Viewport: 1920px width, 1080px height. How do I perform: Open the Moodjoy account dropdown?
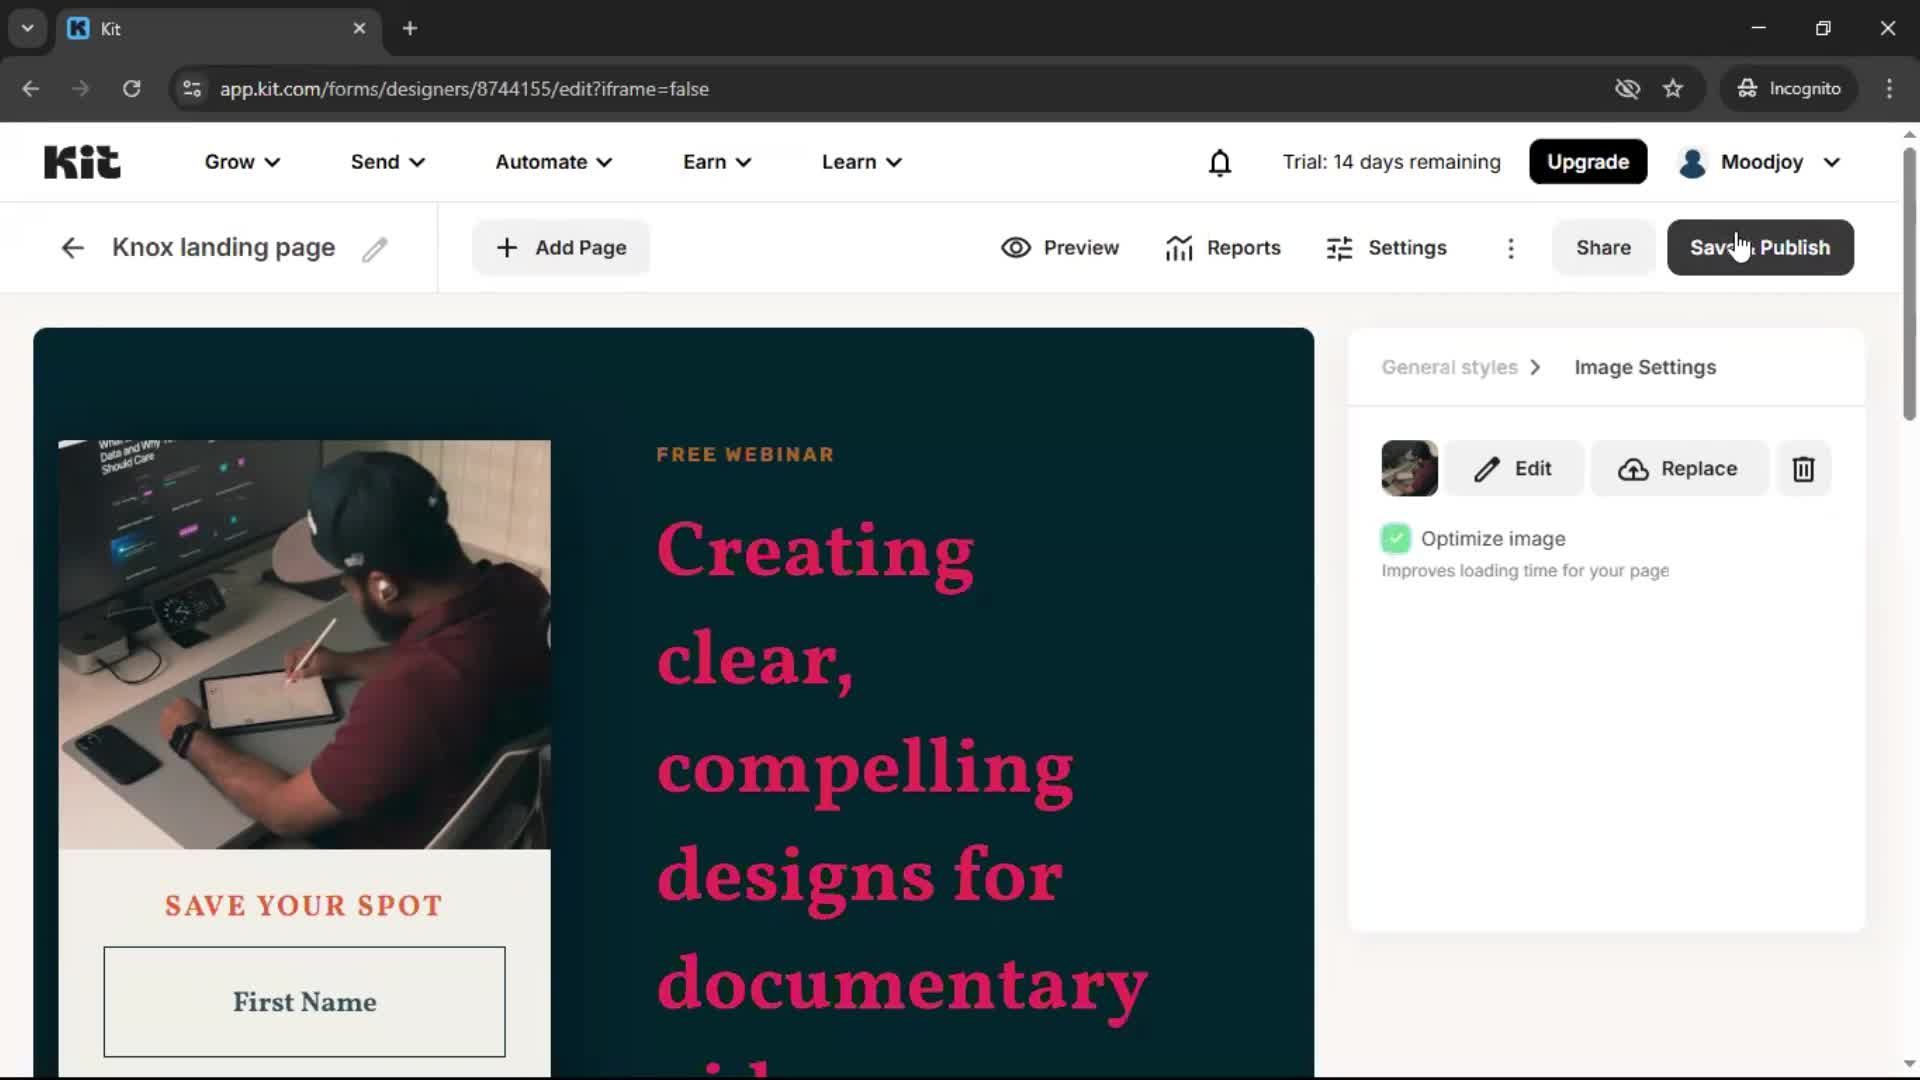coord(1759,161)
